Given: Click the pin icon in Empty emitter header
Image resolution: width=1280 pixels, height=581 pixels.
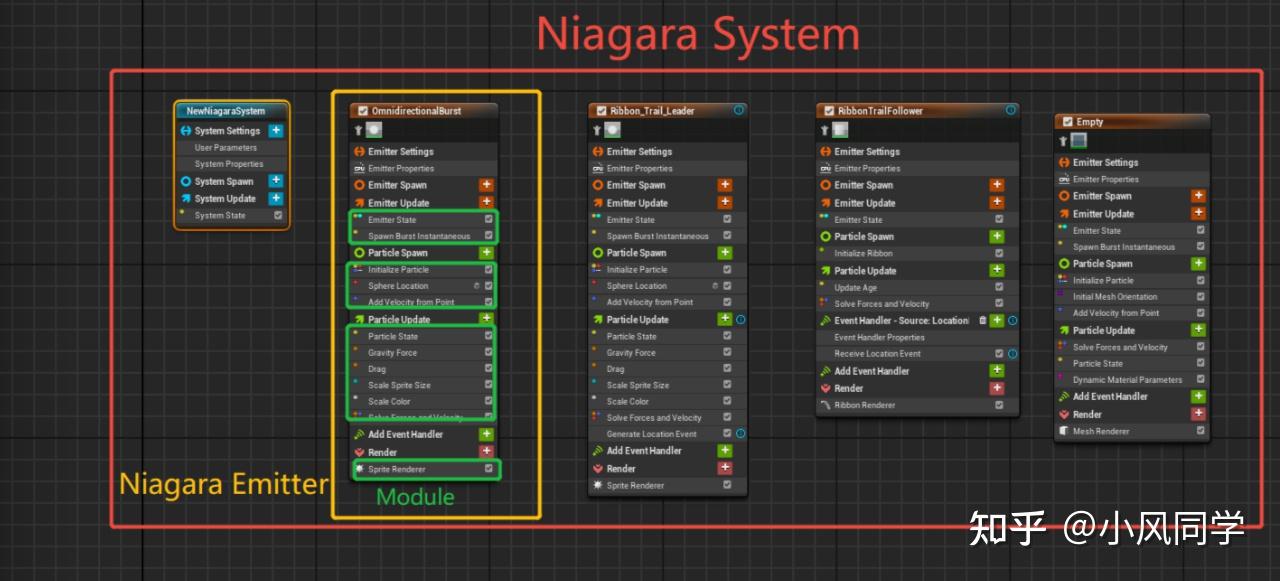Looking at the screenshot, I should click(x=1063, y=141).
